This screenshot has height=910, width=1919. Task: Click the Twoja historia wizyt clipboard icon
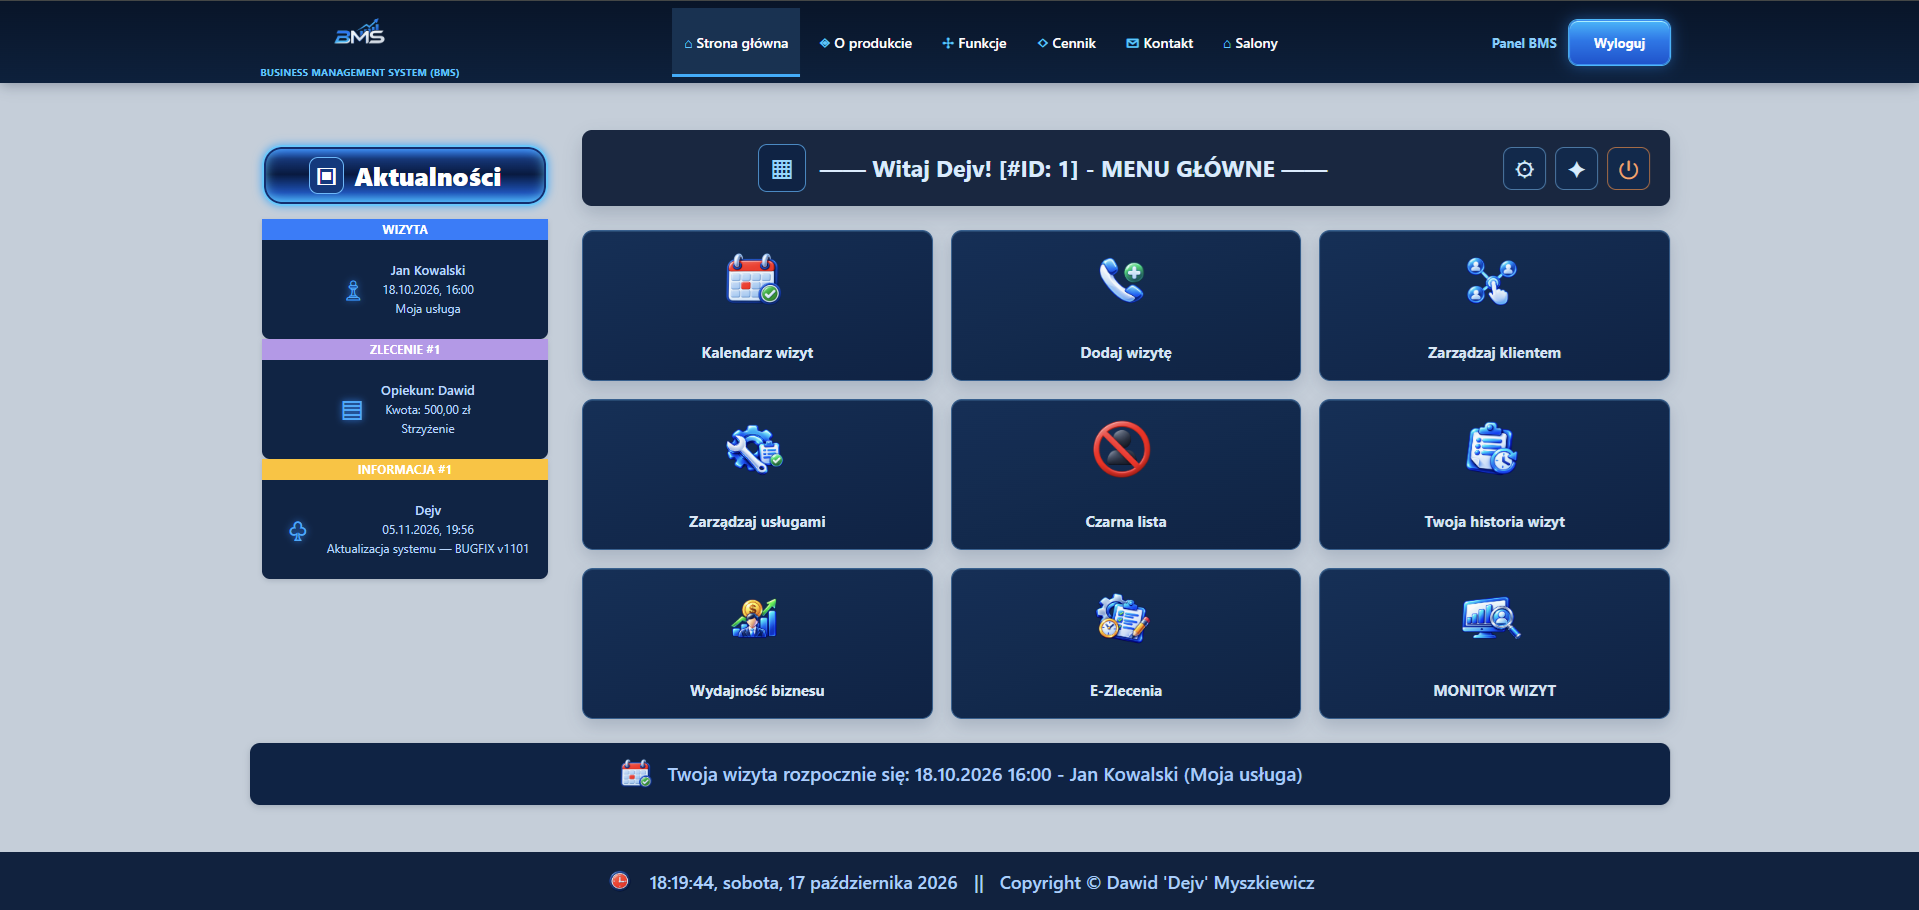tap(1491, 448)
